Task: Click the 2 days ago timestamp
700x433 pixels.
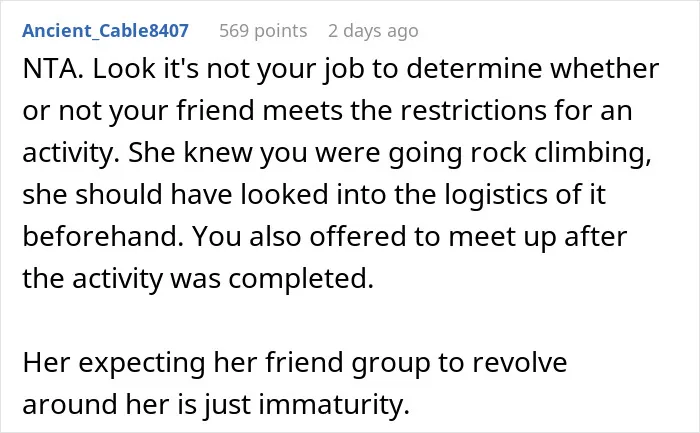Action: click(373, 31)
